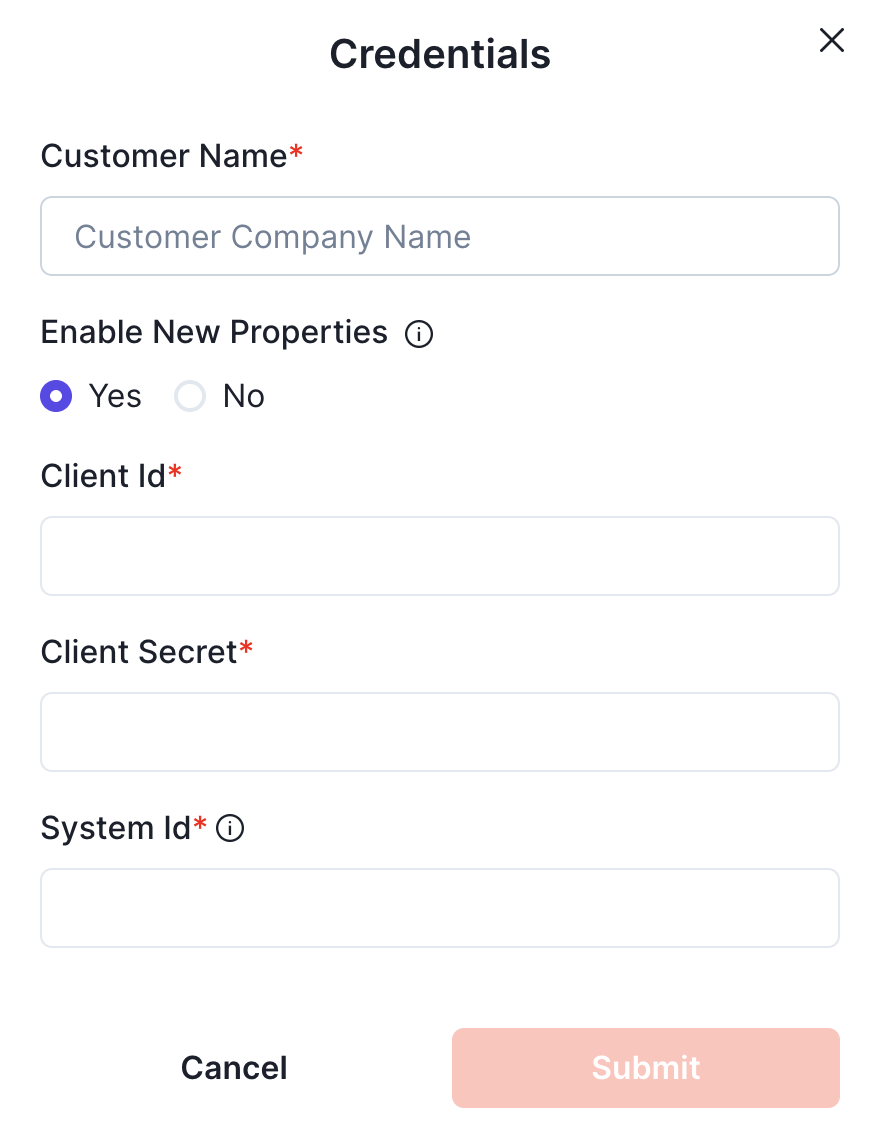Click into the Client Id text box
Viewport: 882px width, 1138px height.
click(x=440, y=556)
